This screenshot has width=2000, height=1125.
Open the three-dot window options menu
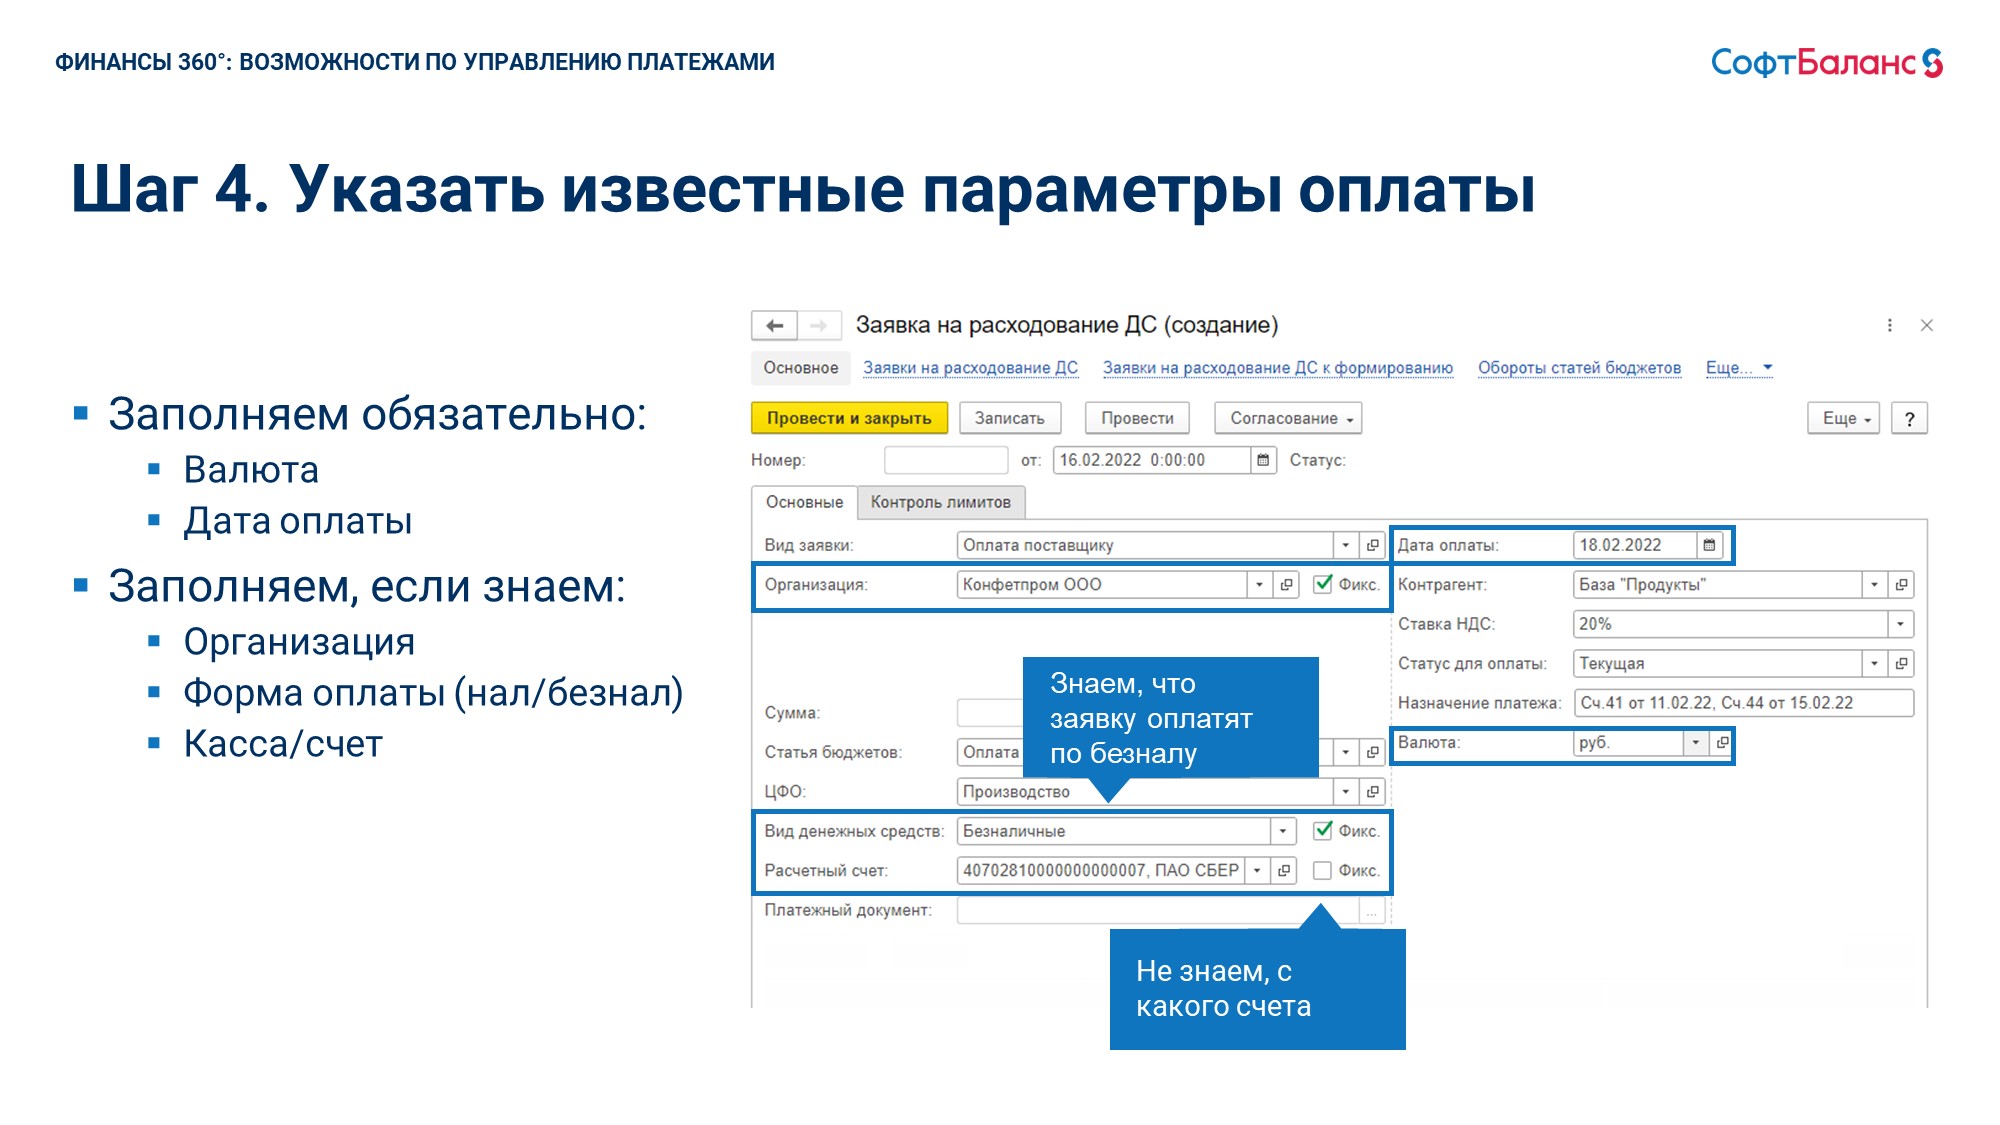[1889, 325]
